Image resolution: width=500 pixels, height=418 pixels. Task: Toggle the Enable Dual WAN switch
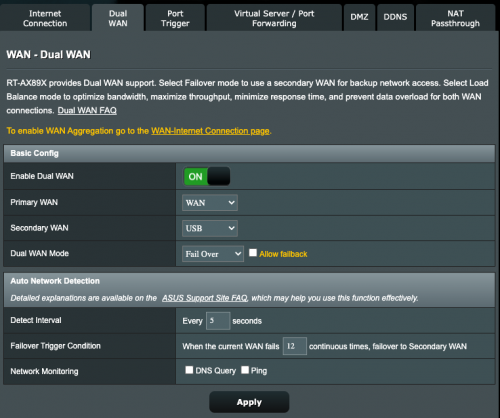(207, 176)
